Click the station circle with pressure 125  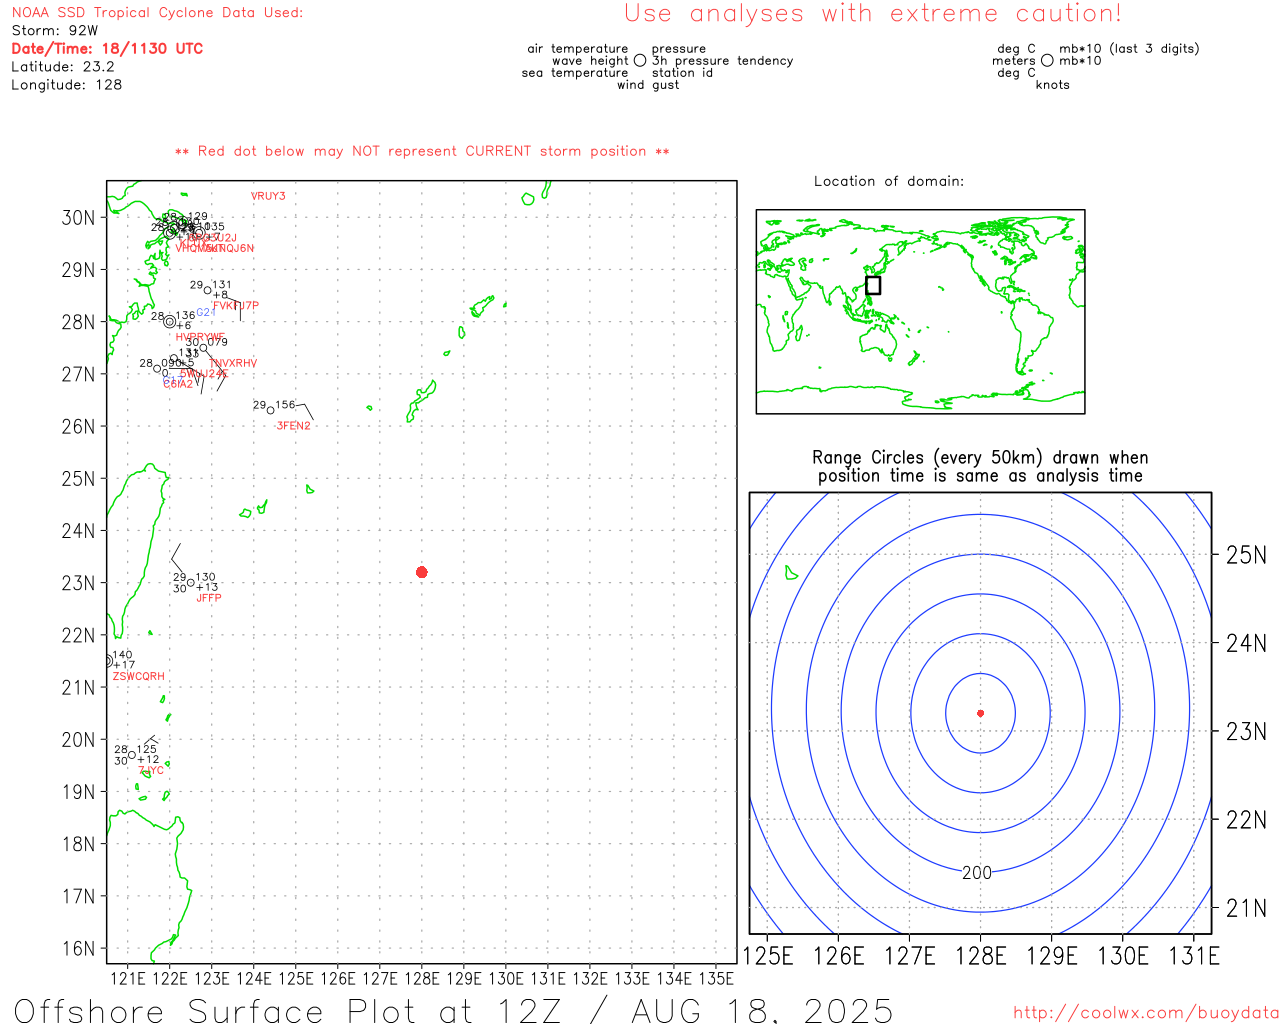pos(132,755)
